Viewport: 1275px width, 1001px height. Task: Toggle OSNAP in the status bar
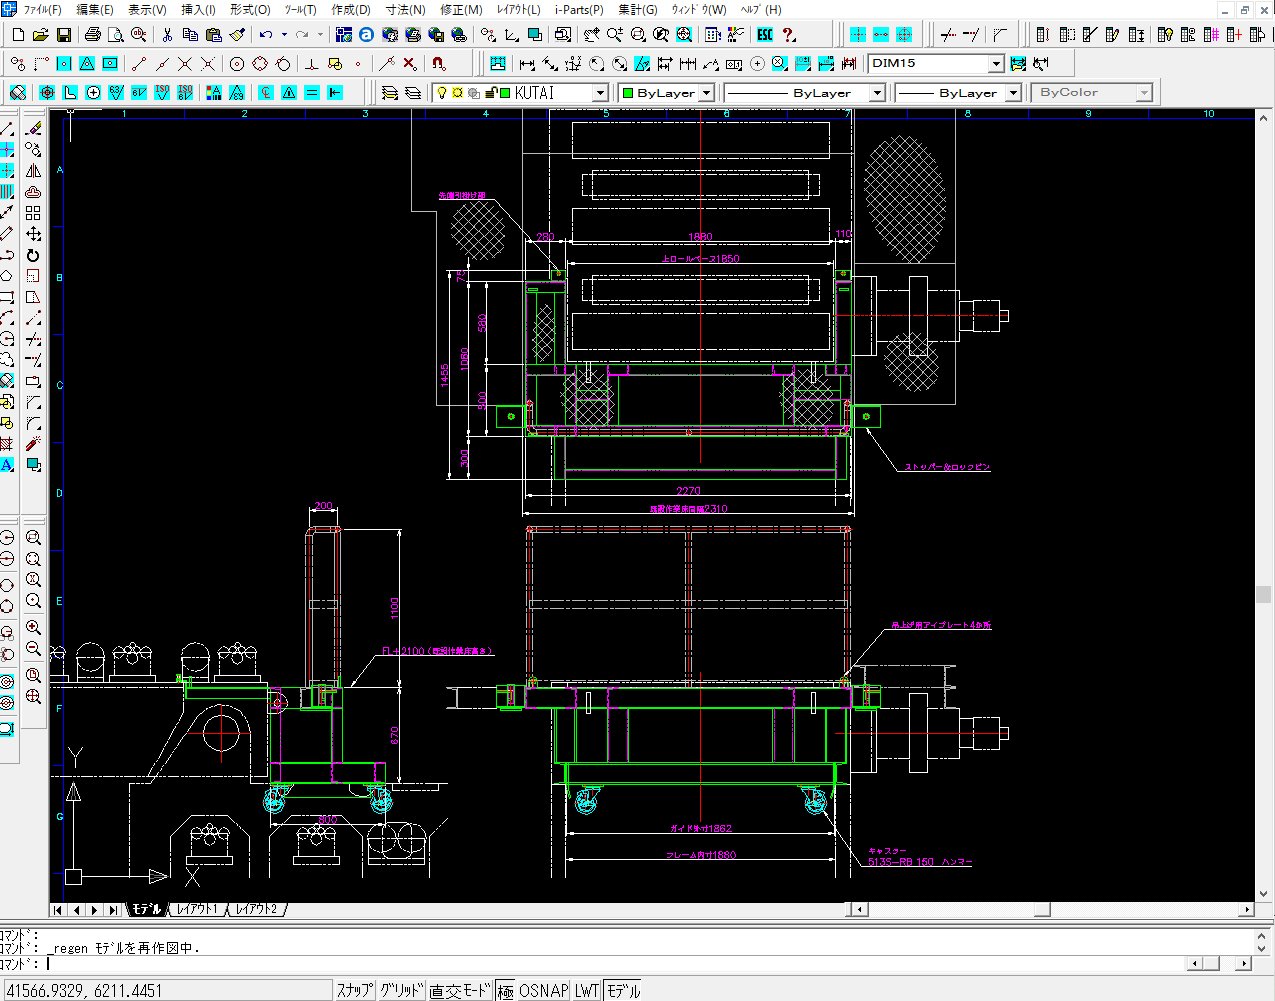pos(543,991)
